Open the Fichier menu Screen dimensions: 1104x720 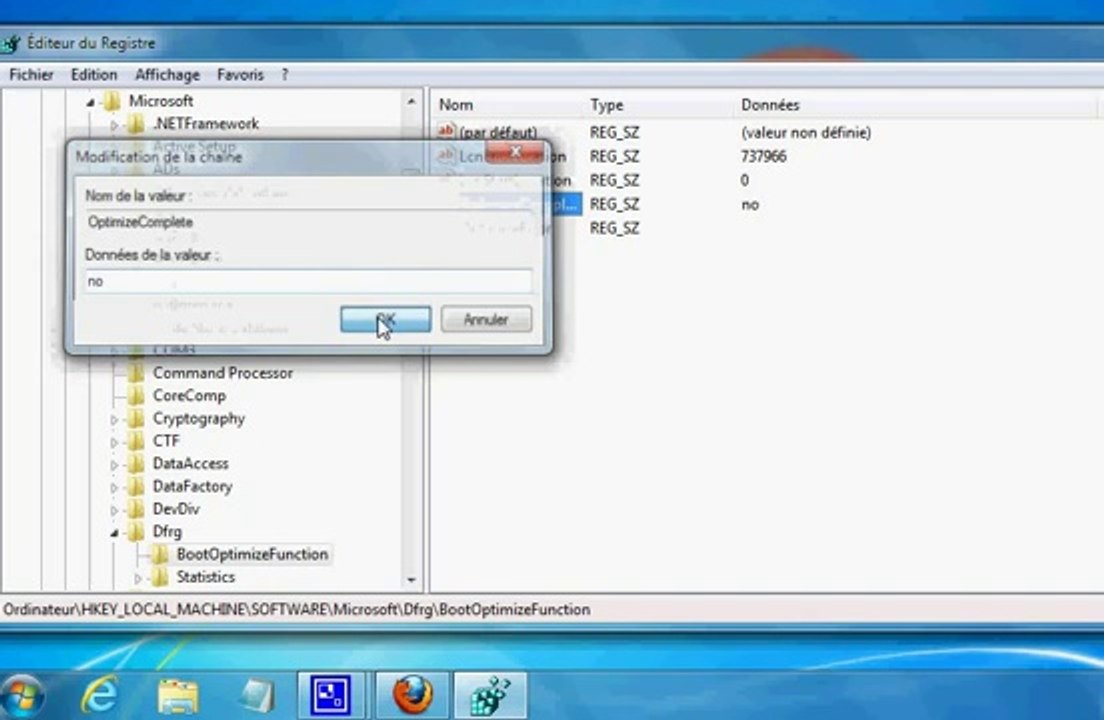31,75
